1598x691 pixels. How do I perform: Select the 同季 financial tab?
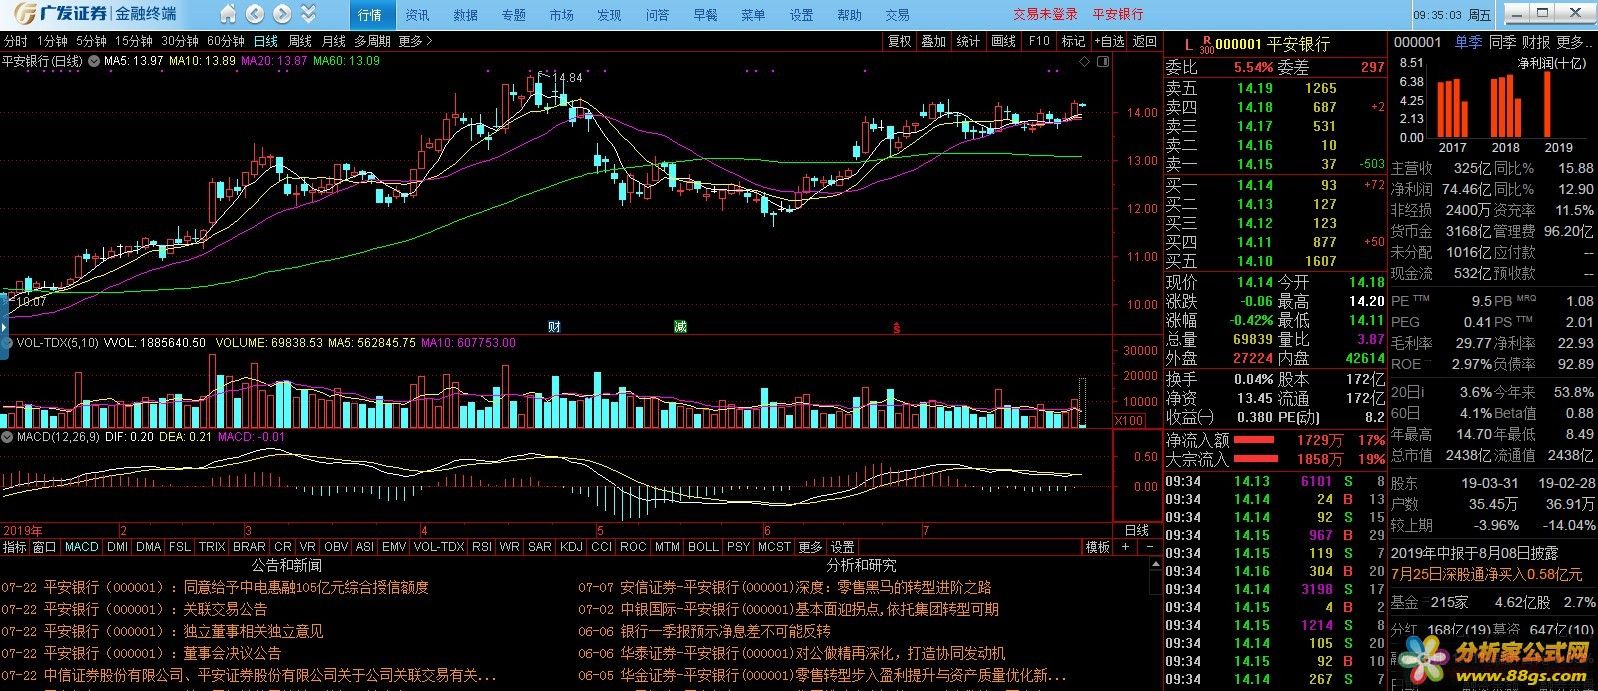(1502, 42)
